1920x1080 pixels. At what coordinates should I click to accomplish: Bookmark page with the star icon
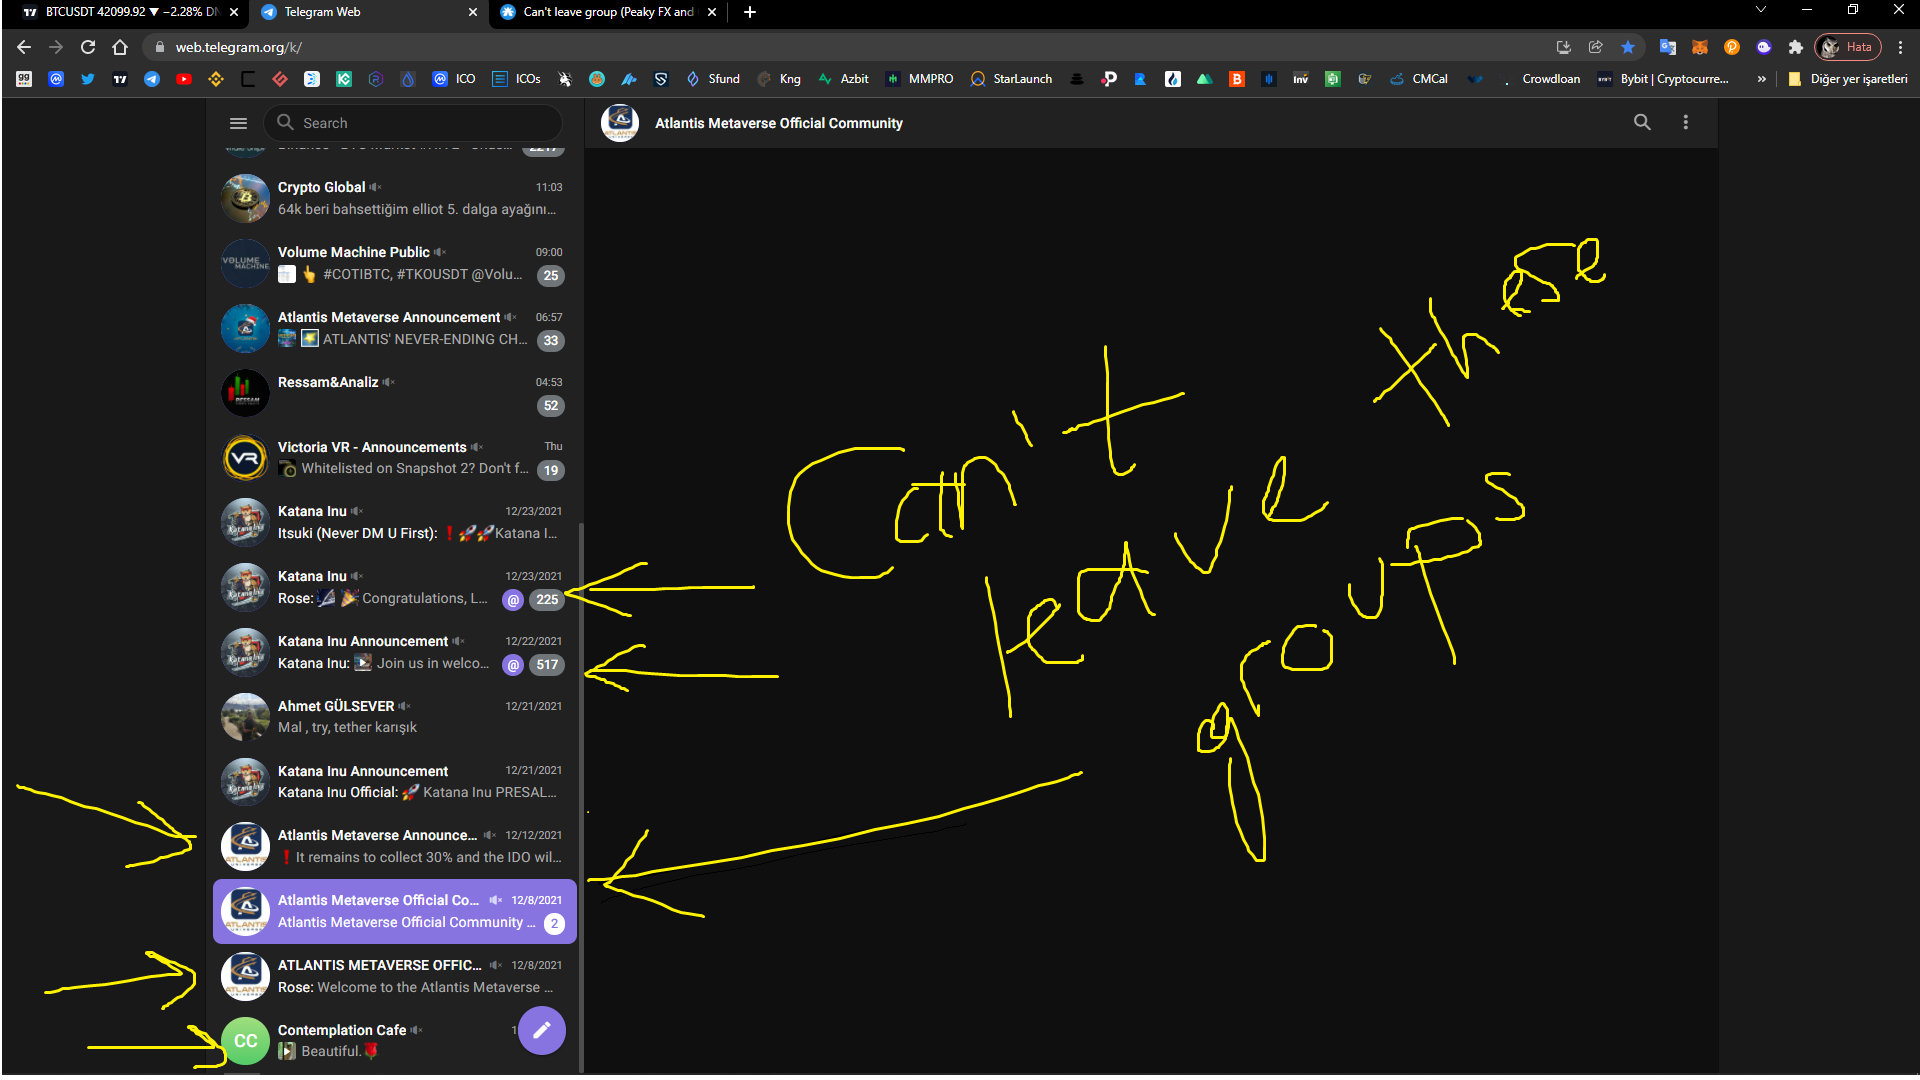1628,47
